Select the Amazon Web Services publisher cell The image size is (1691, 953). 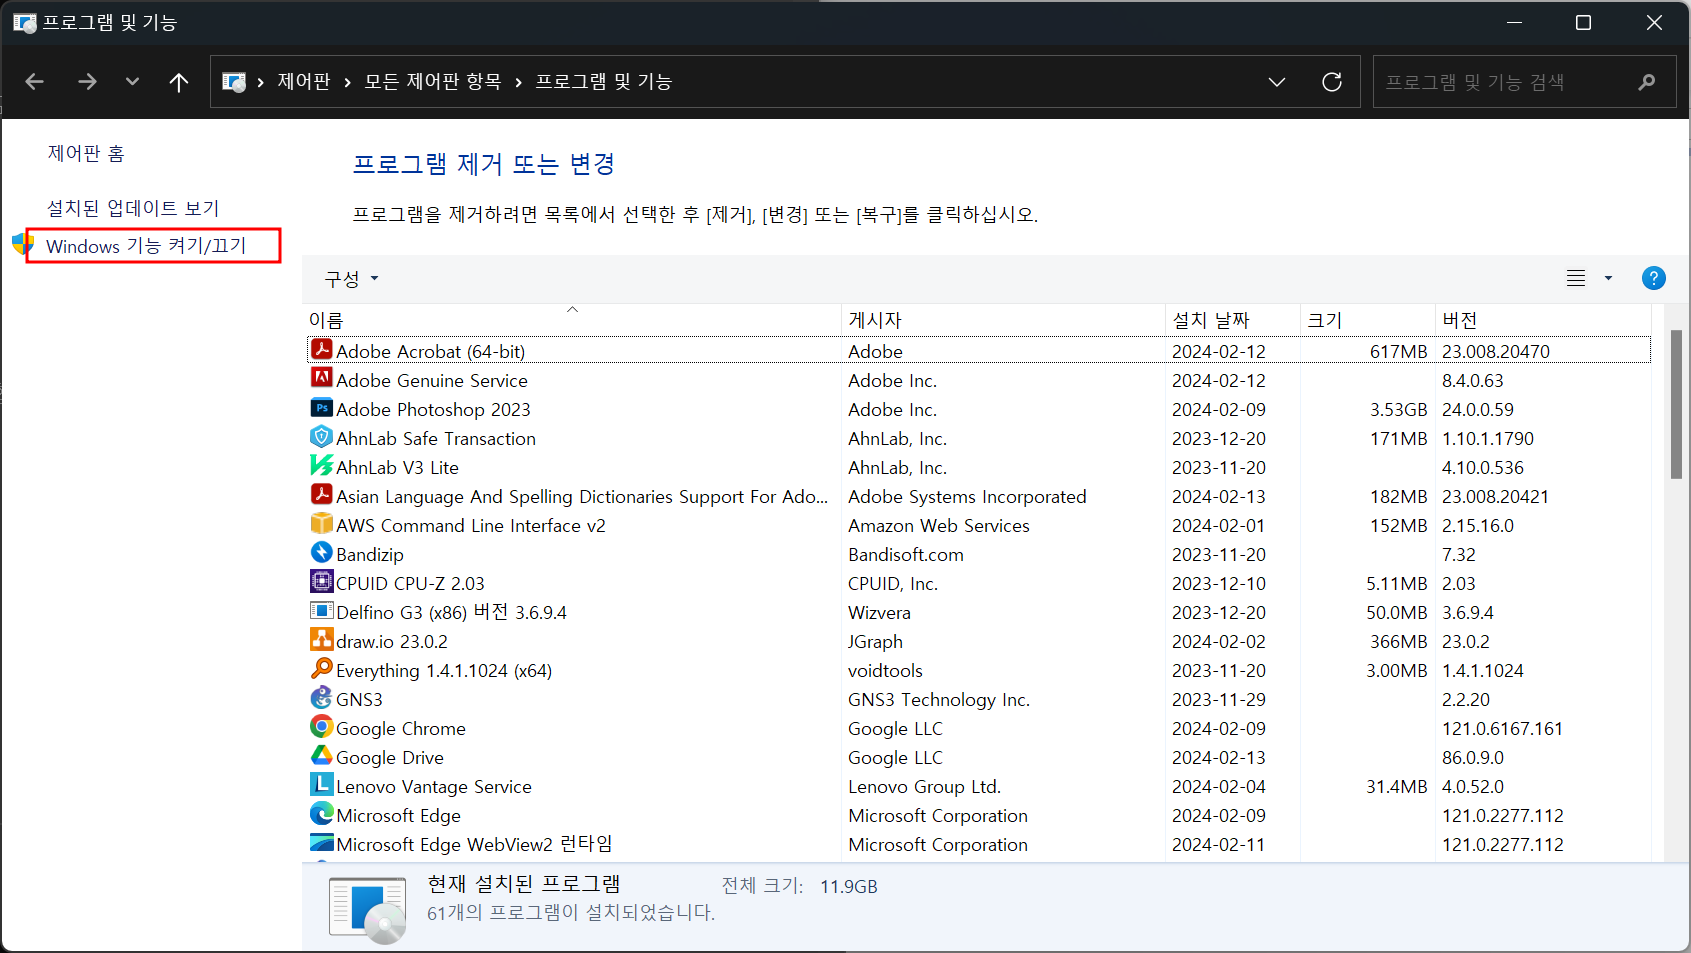click(939, 526)
